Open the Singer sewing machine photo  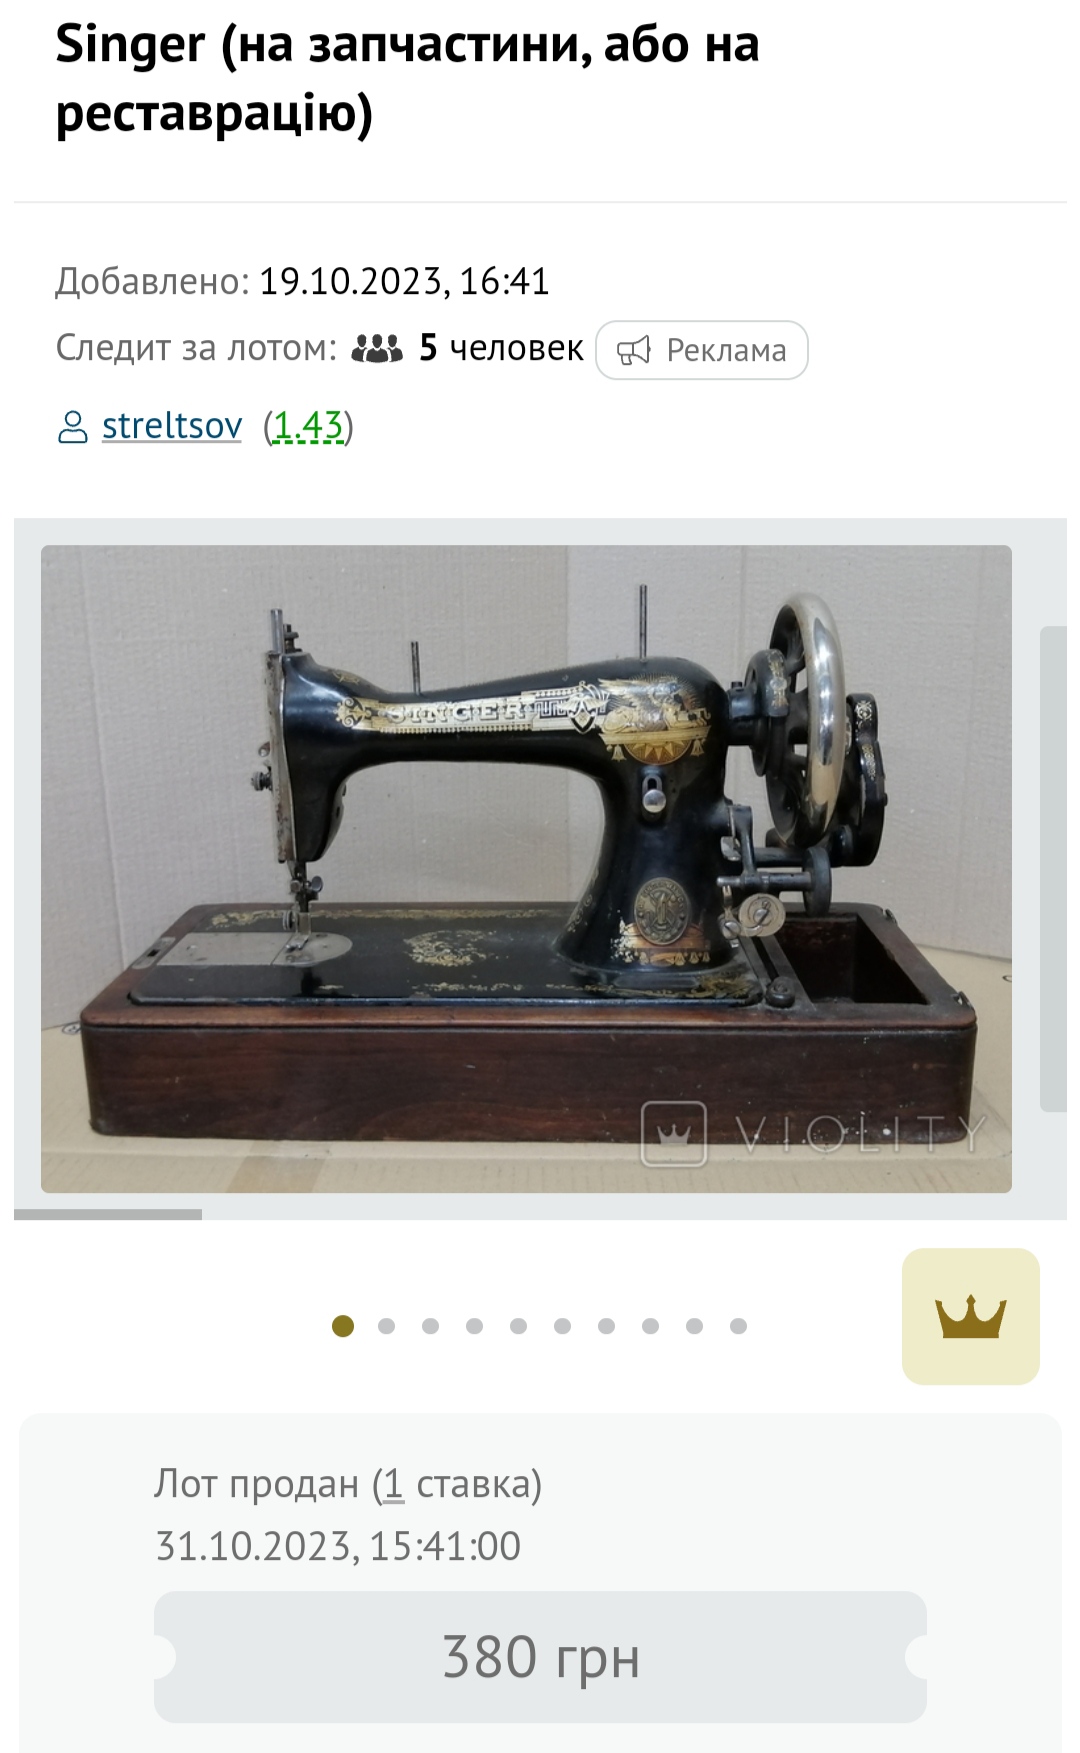[526, 868]
